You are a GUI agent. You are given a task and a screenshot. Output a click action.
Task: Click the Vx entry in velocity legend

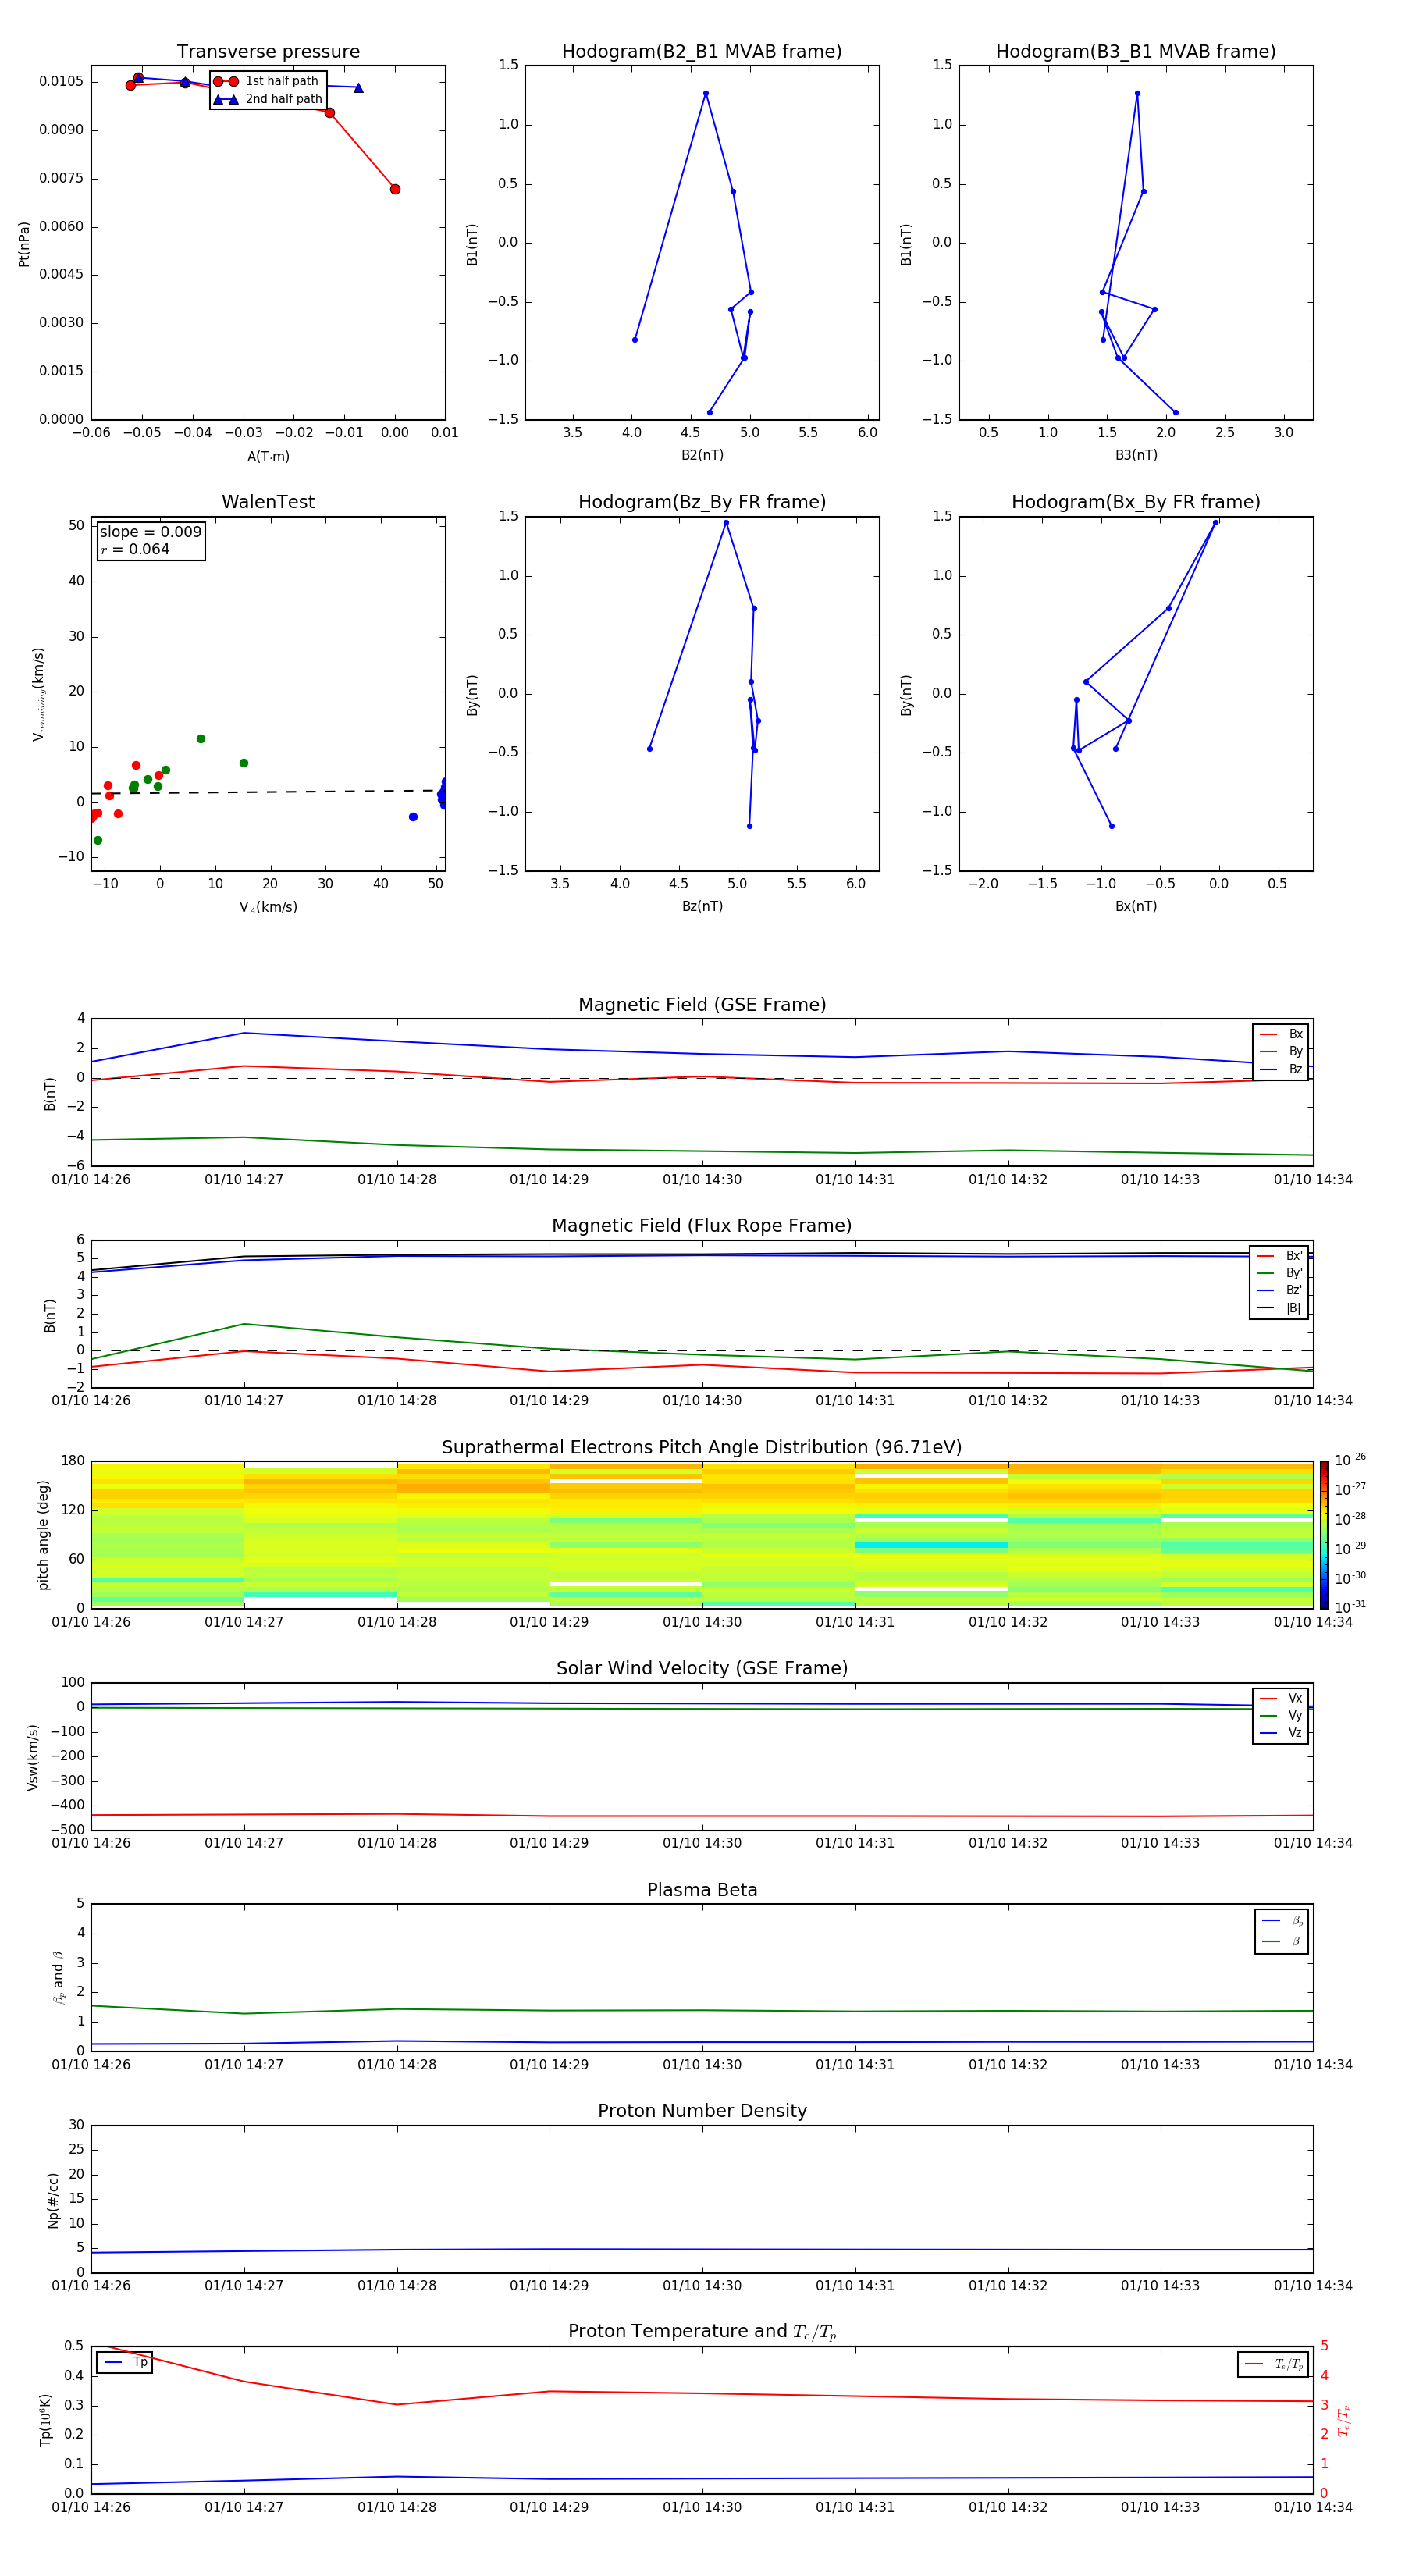point(1281,1698)
